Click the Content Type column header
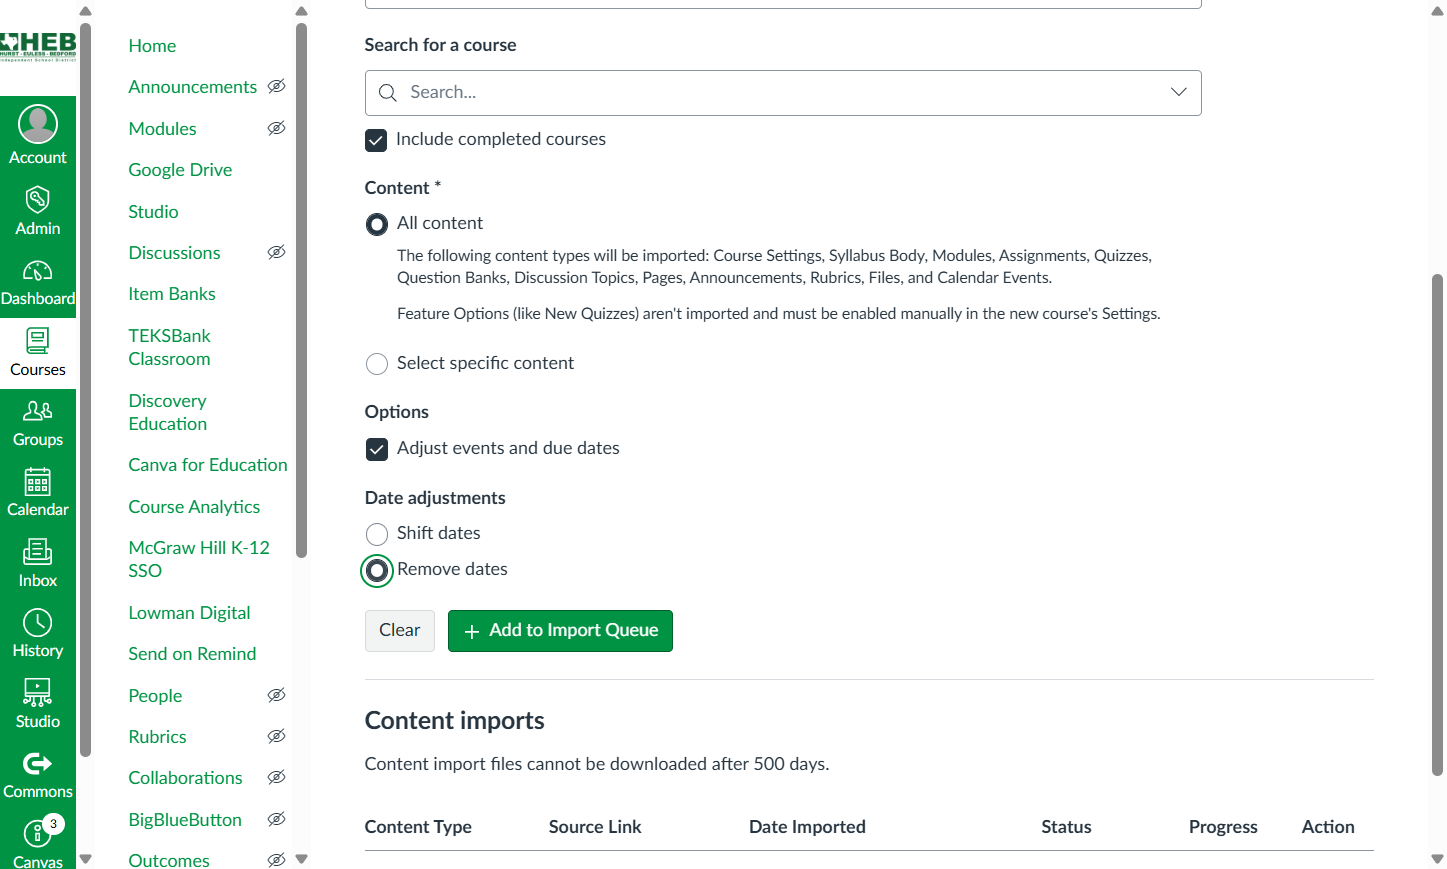This screenshot has height=869, width=1447. (x=418, y=827)
